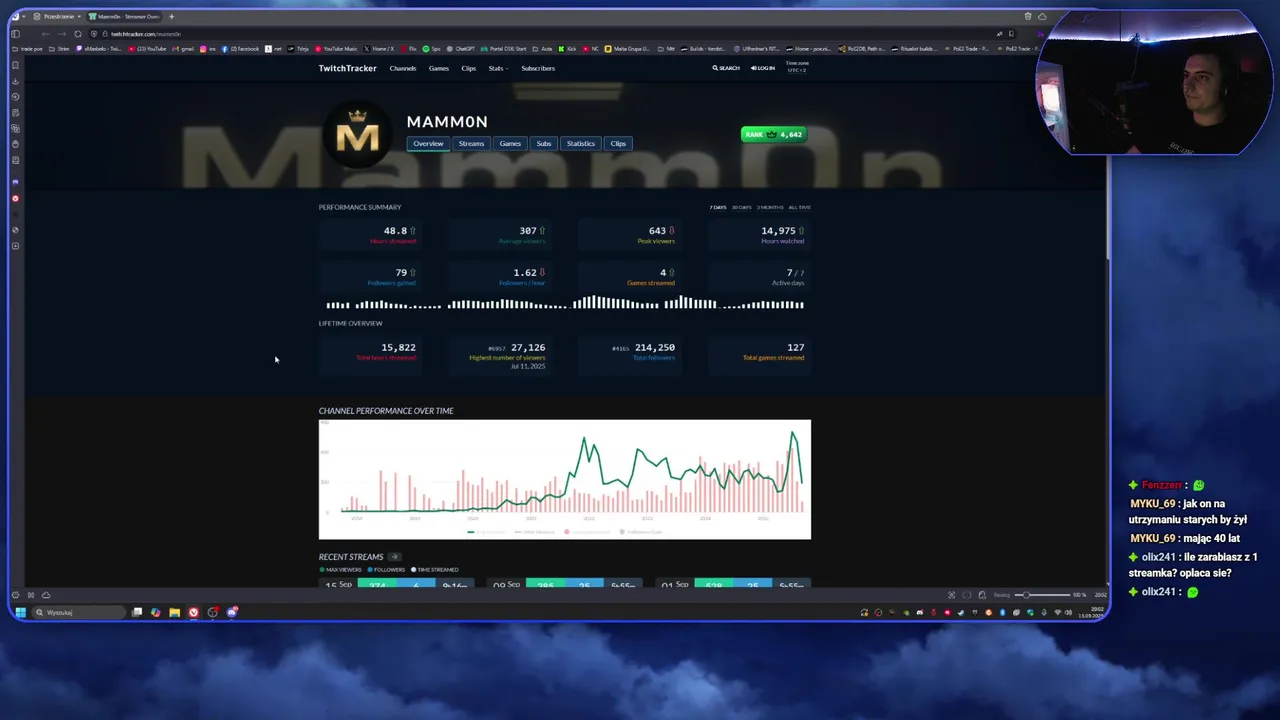
Task: Click the 14,975 hours watched value
Action: (x=778, y=230)
